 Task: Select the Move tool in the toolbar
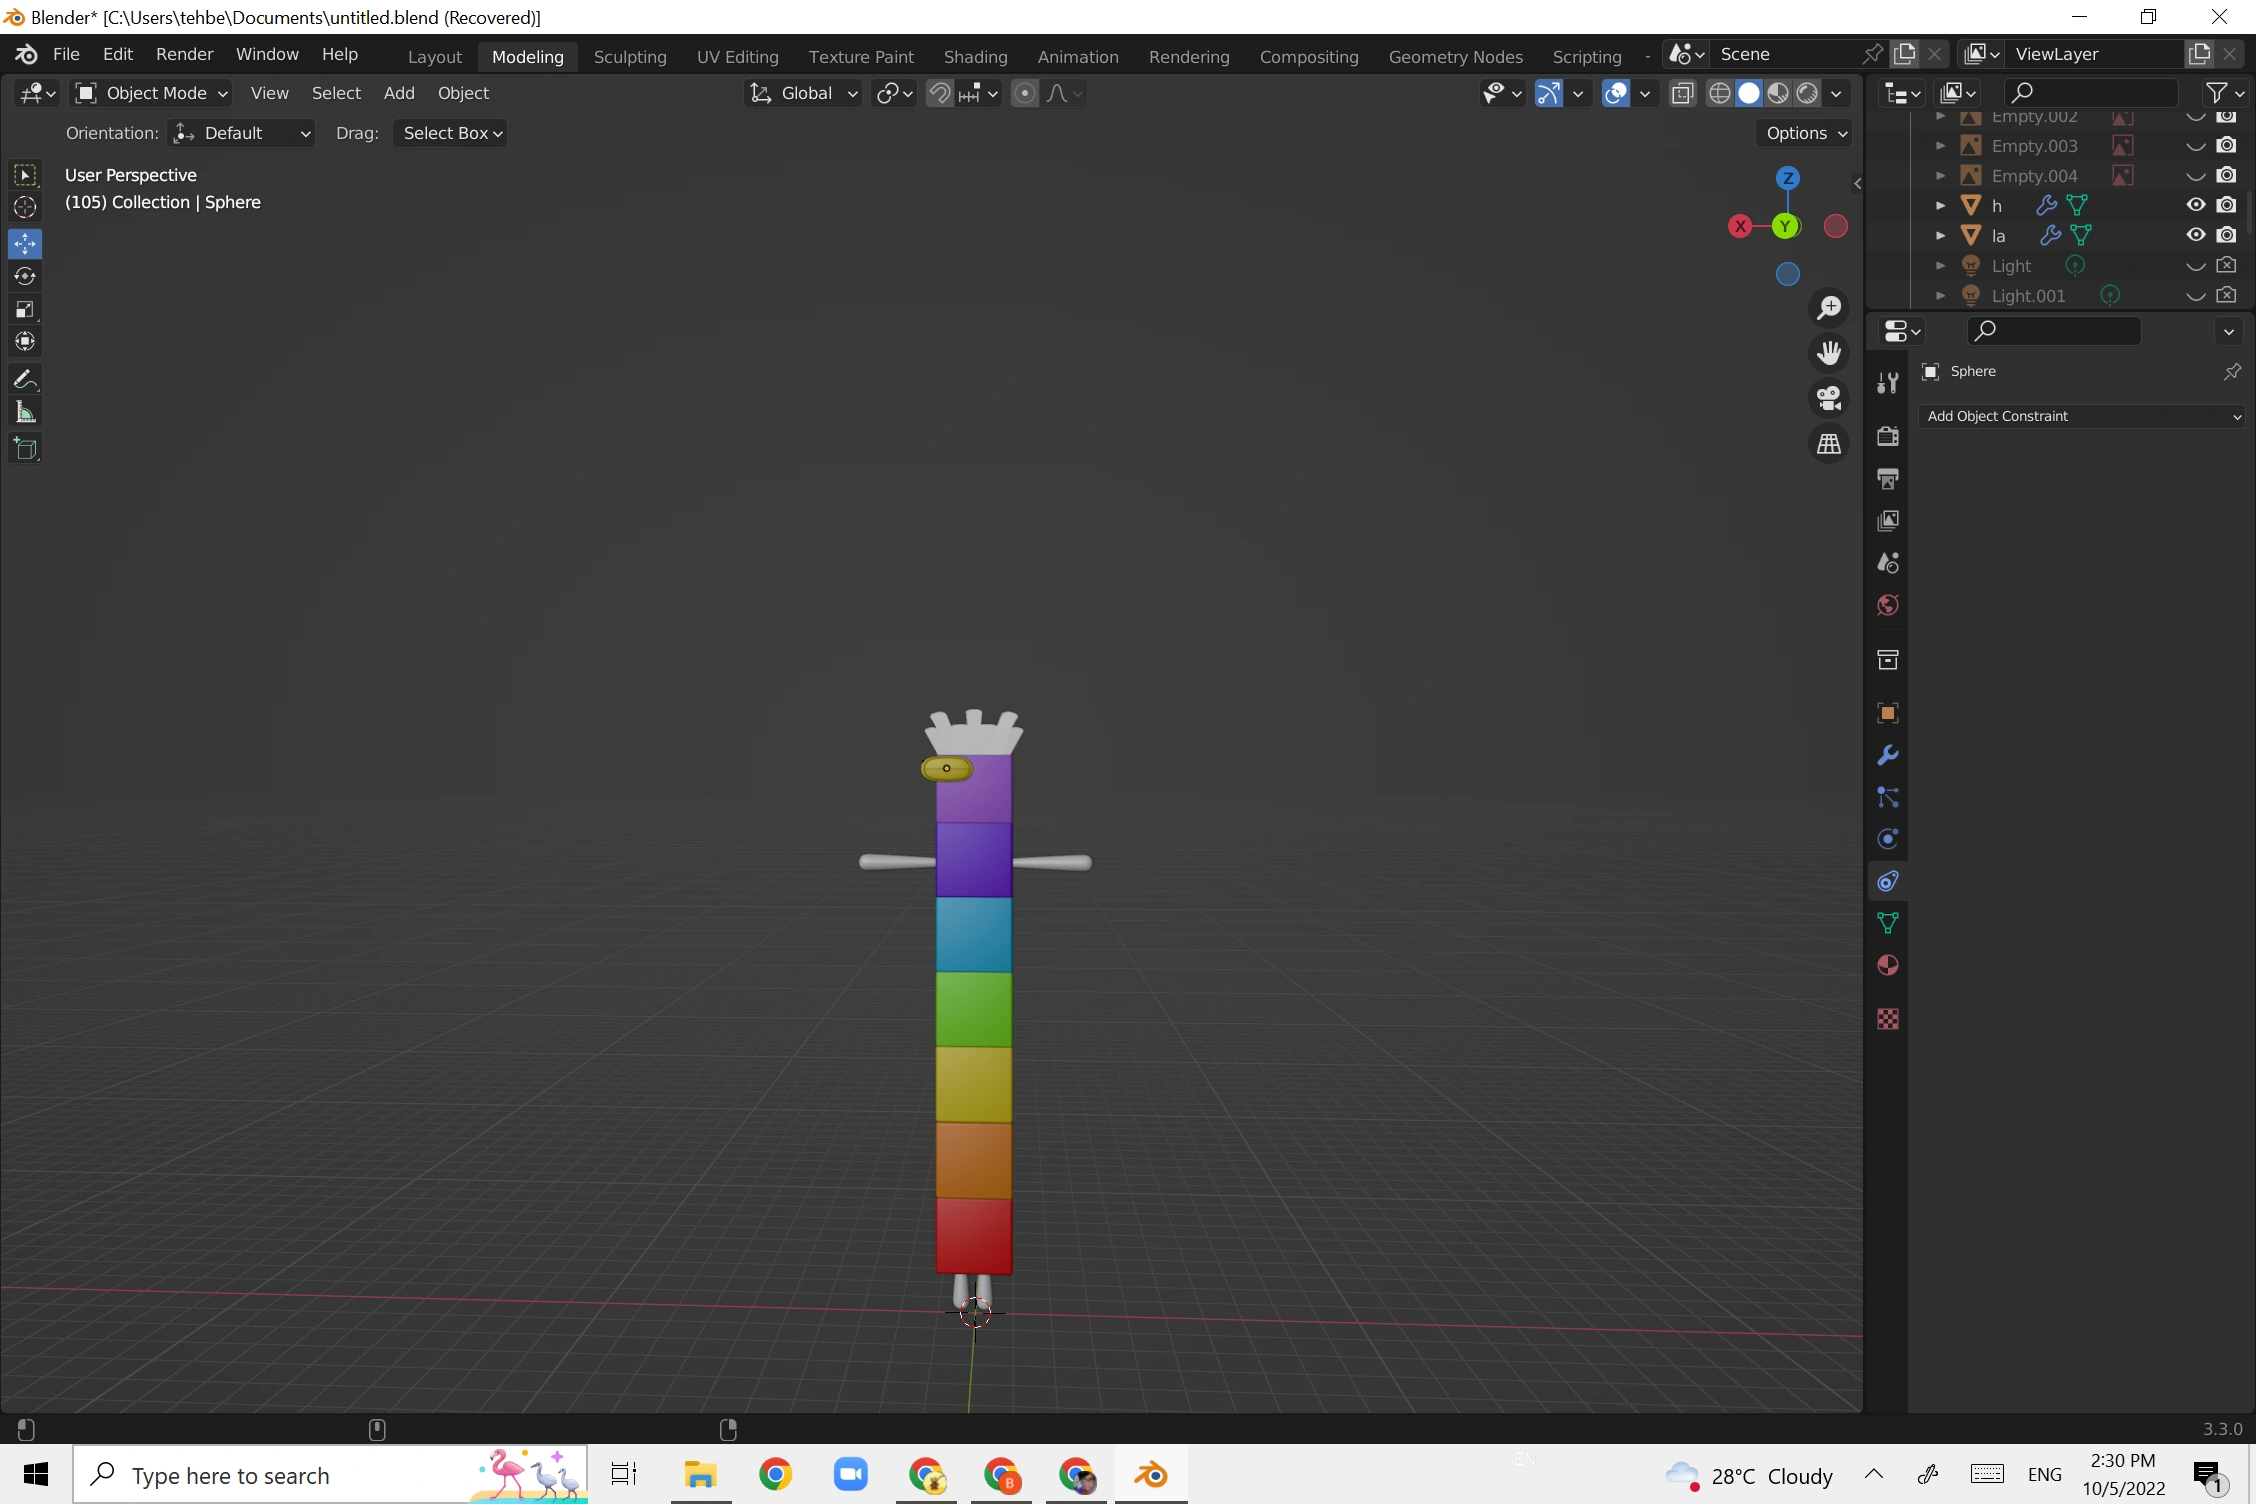tap(25, 243)
